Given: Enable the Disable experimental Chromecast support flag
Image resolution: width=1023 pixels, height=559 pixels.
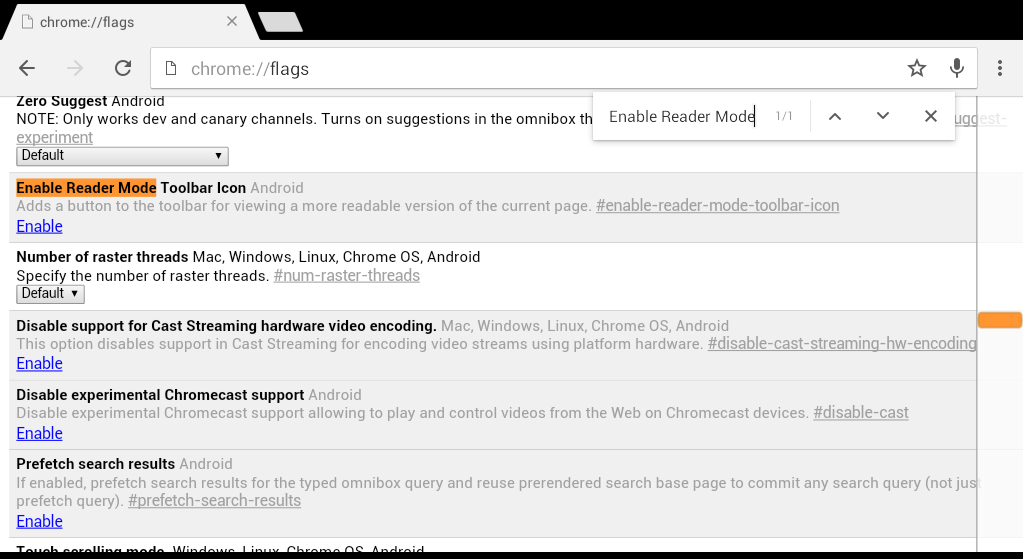Looking at the screenshot, I should click(39, 433).
